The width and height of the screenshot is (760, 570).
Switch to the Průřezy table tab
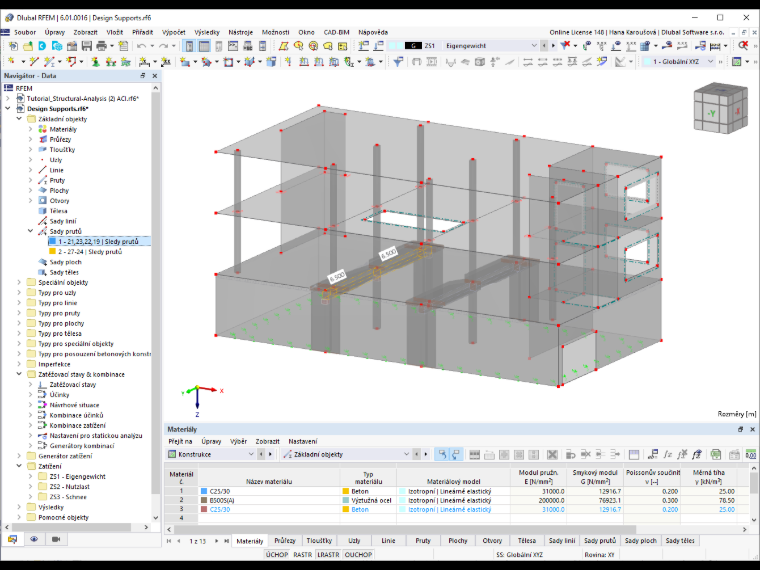pyautogui.click(x=285, y=540)
